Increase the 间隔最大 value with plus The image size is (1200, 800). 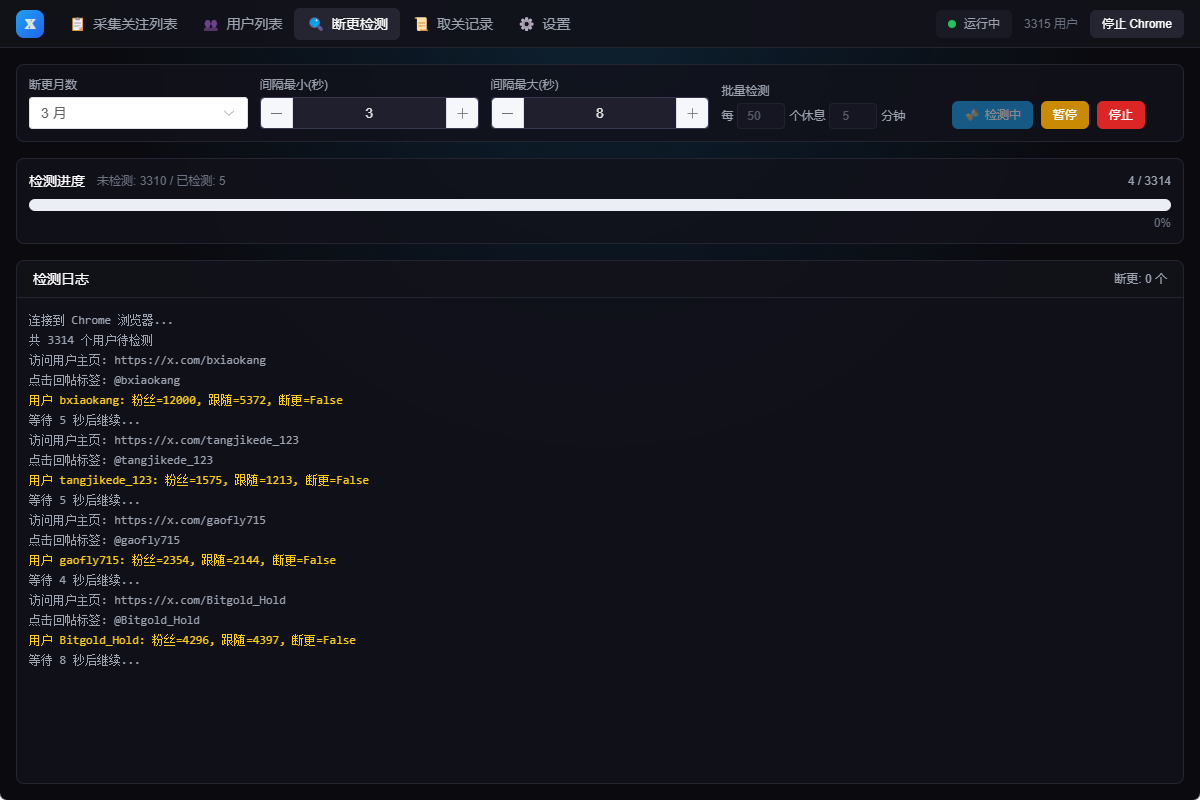(692, 113)
